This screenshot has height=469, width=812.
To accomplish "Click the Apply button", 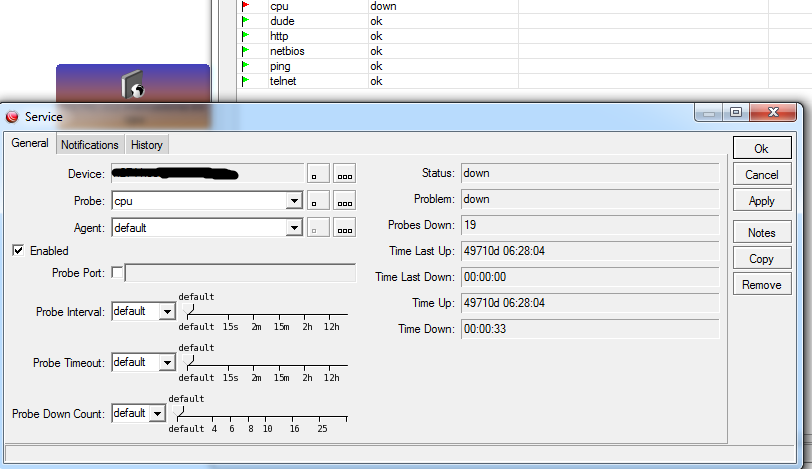I will point(762,200).
